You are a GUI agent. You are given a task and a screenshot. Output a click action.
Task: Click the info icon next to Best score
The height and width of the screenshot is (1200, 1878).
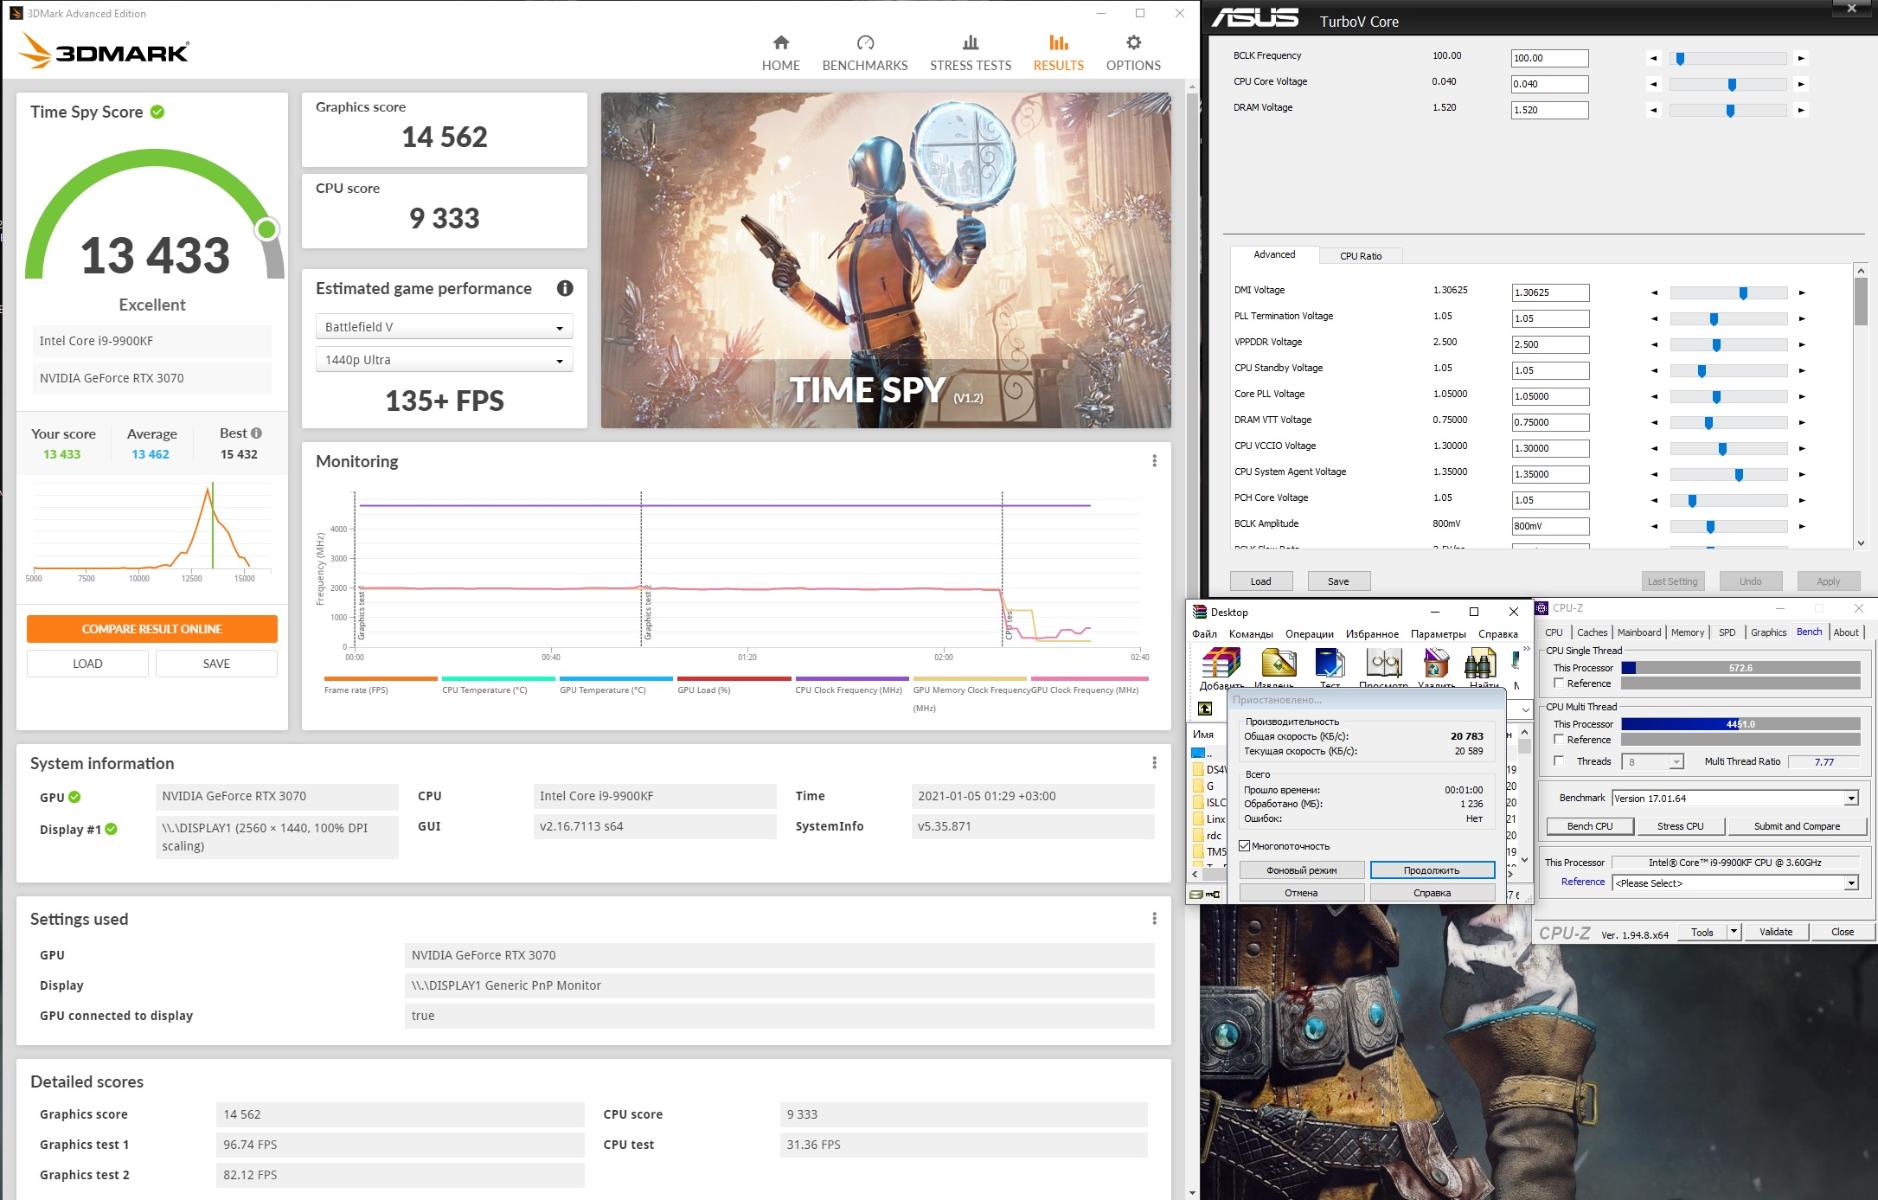click(256, 433)
